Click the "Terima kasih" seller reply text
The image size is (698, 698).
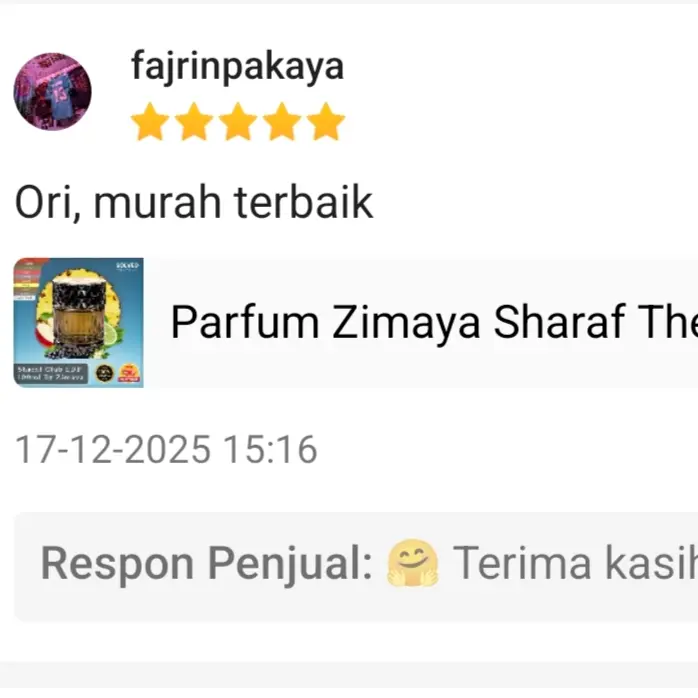click(575, 564)
